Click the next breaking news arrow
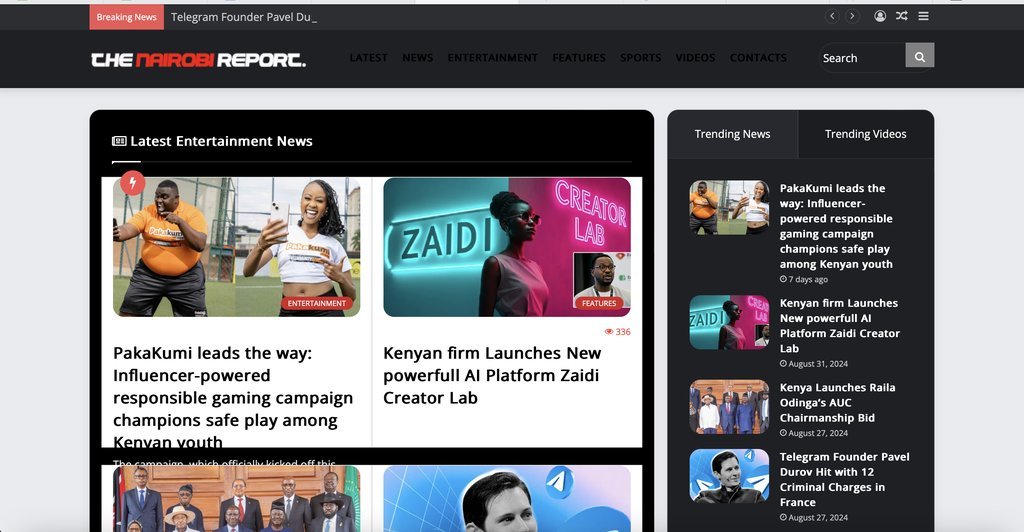The image size is (1024, 532). 852,16
